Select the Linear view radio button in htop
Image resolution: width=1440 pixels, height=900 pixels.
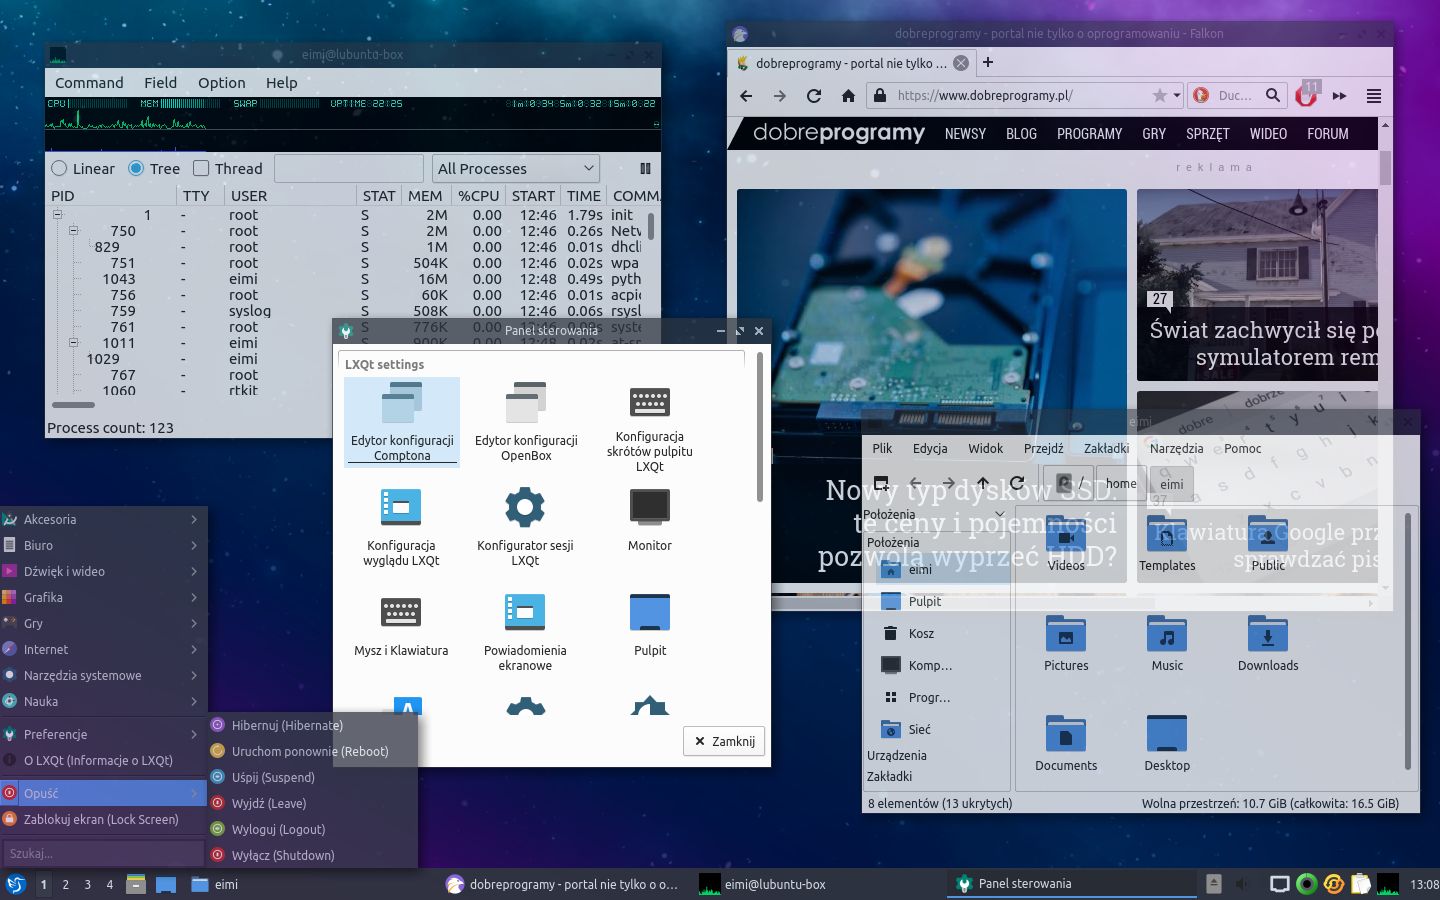(x=61, y=168)
